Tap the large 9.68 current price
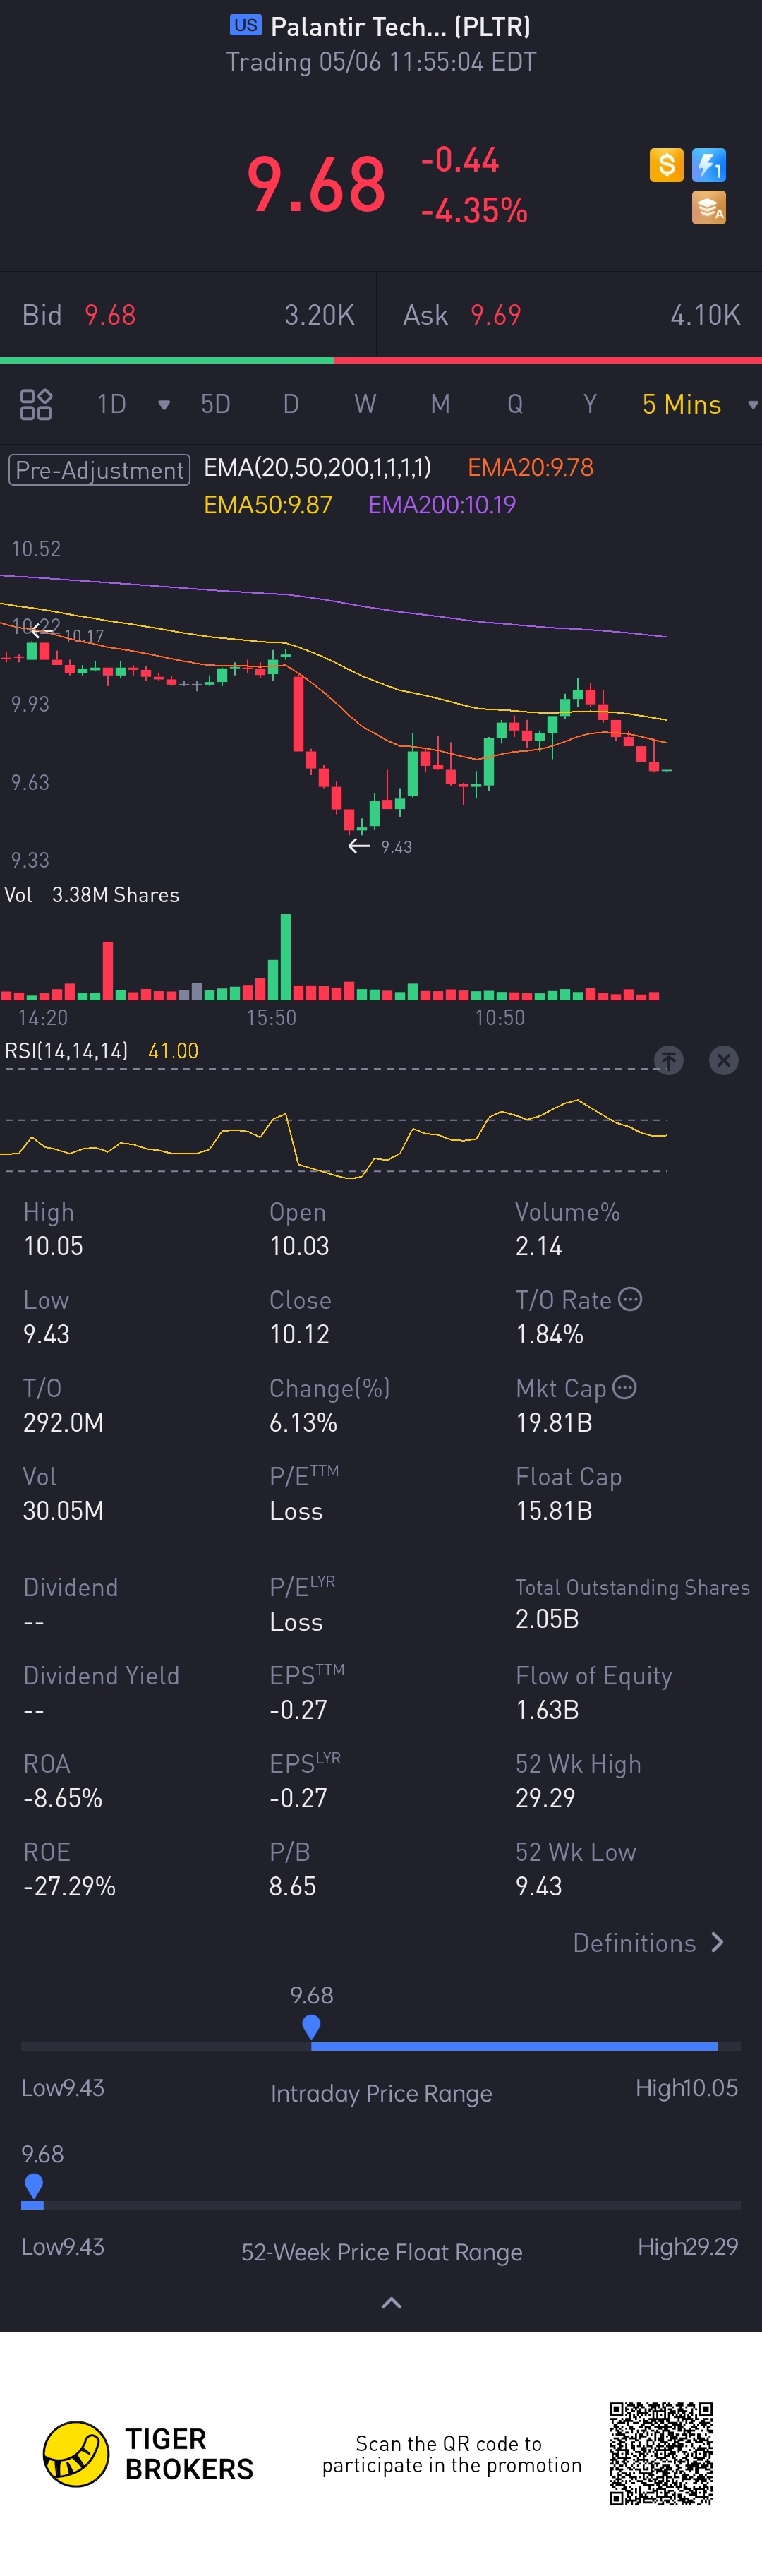Screen dimensions: 762x2576 click(x=316, y=185)
